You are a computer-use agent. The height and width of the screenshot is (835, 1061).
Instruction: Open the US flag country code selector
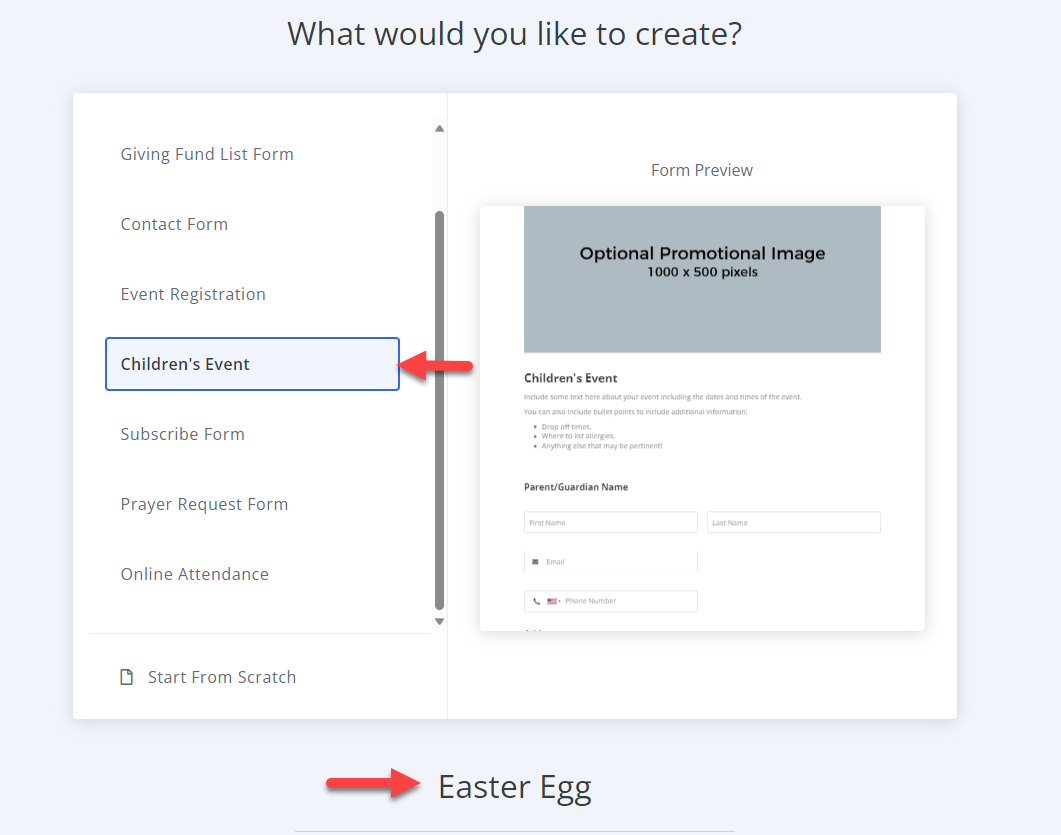[x=554, y=601]
